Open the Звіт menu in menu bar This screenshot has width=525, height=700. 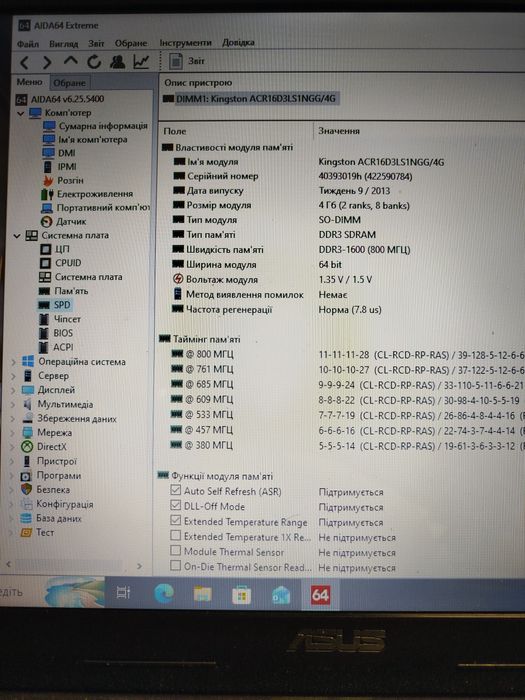pyautogui.click(x=96, y=43)
